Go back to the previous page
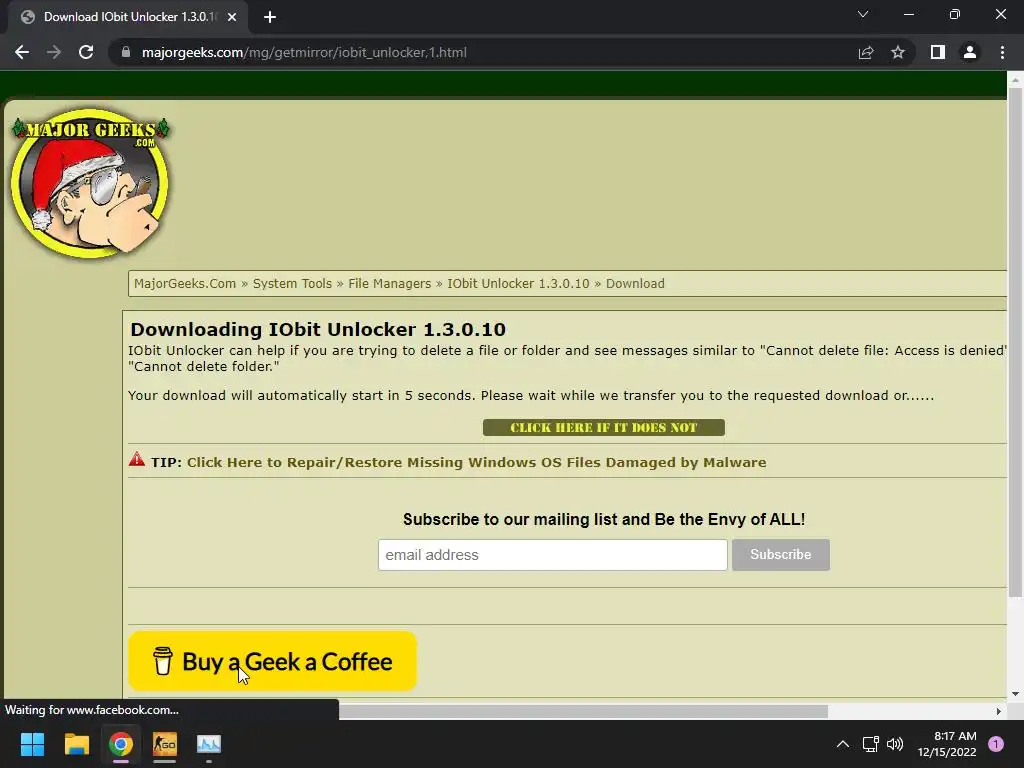 click(22, 52)
